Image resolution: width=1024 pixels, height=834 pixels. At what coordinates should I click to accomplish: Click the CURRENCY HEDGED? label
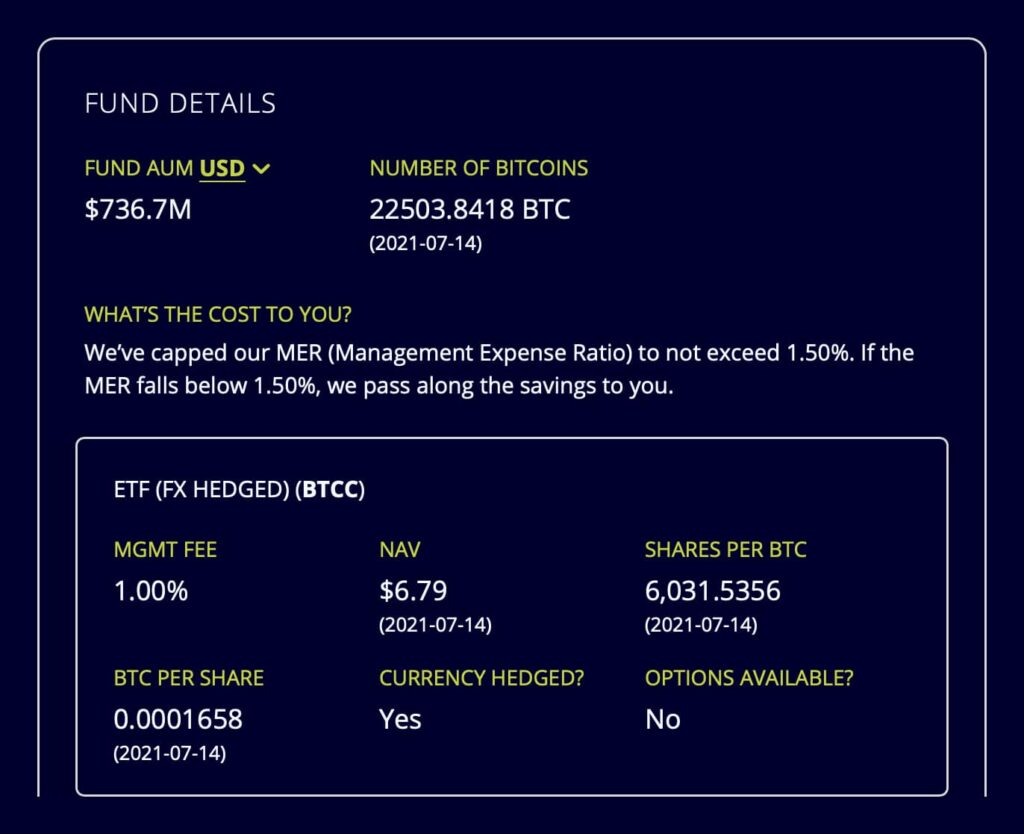point(482,679)
